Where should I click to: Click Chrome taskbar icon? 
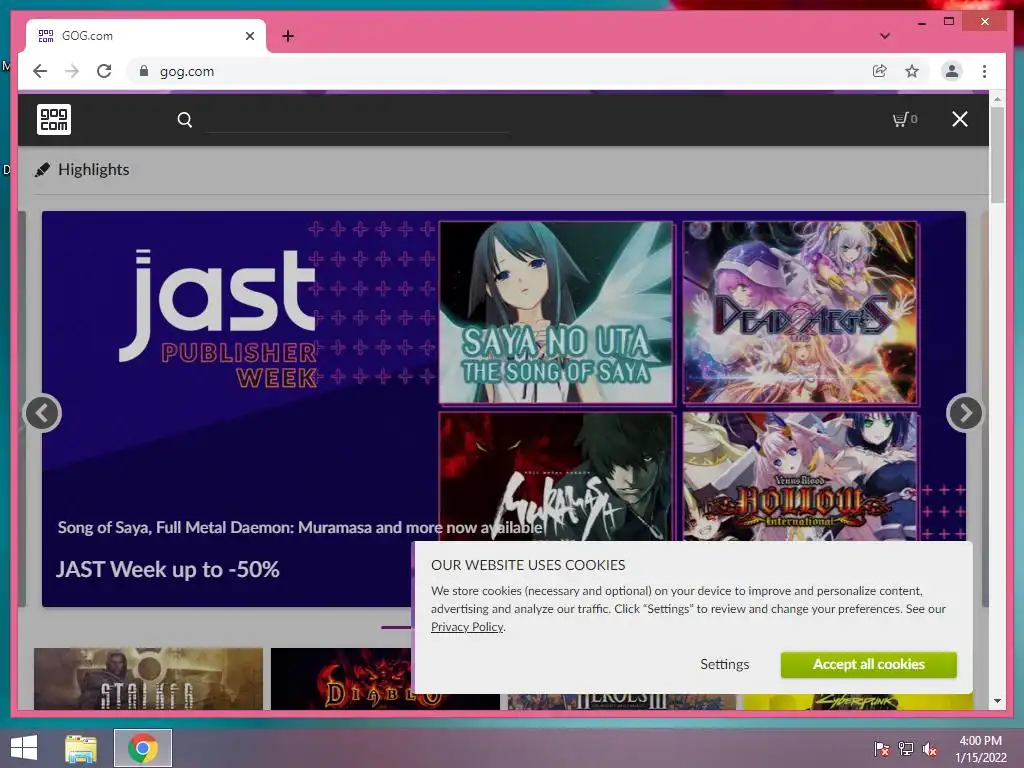tap(143, 748)
